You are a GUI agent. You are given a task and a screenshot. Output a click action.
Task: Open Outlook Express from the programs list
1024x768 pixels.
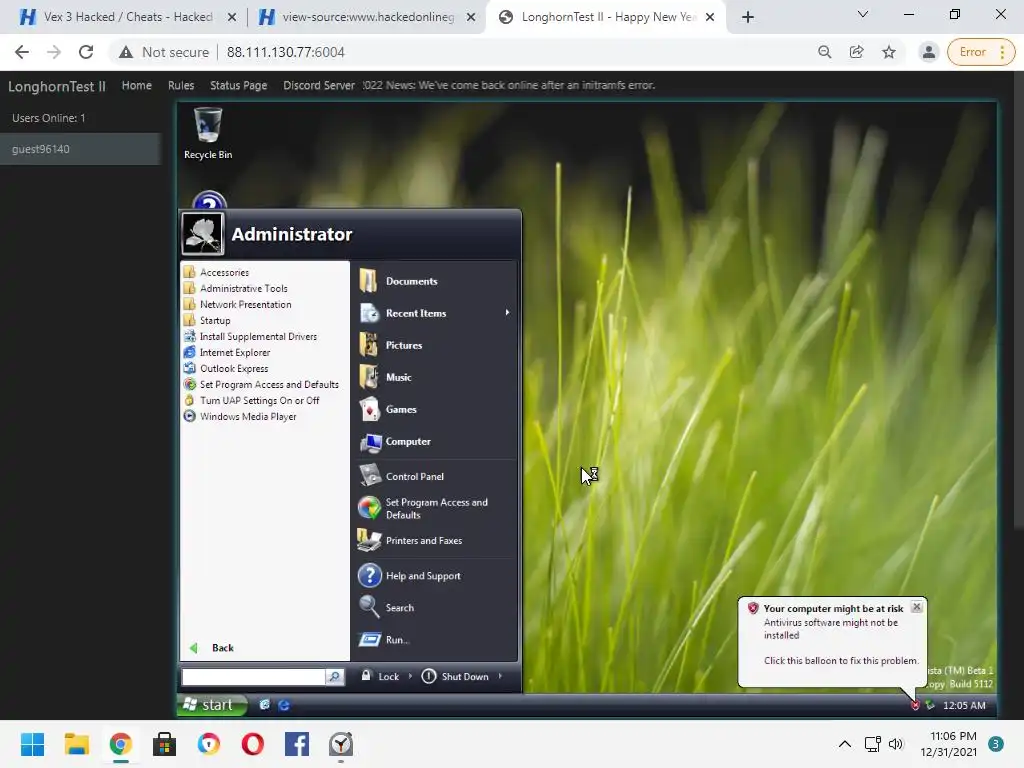click(234, 368)
